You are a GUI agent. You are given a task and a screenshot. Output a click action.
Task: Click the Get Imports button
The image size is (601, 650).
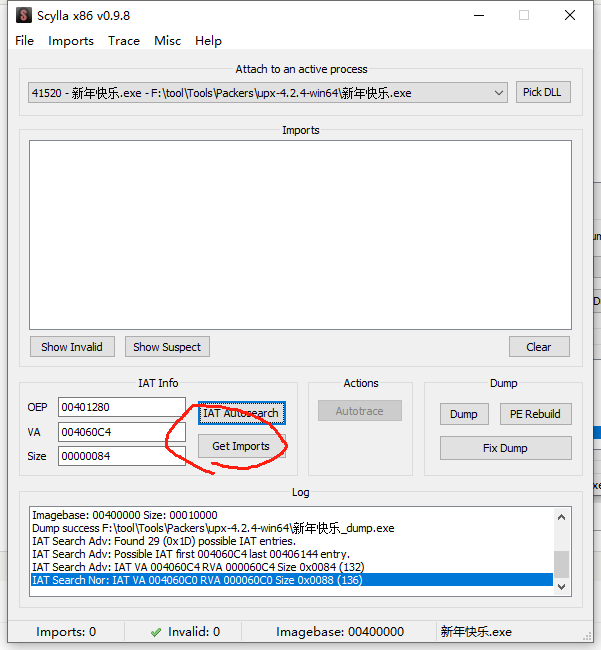[242, 446]
